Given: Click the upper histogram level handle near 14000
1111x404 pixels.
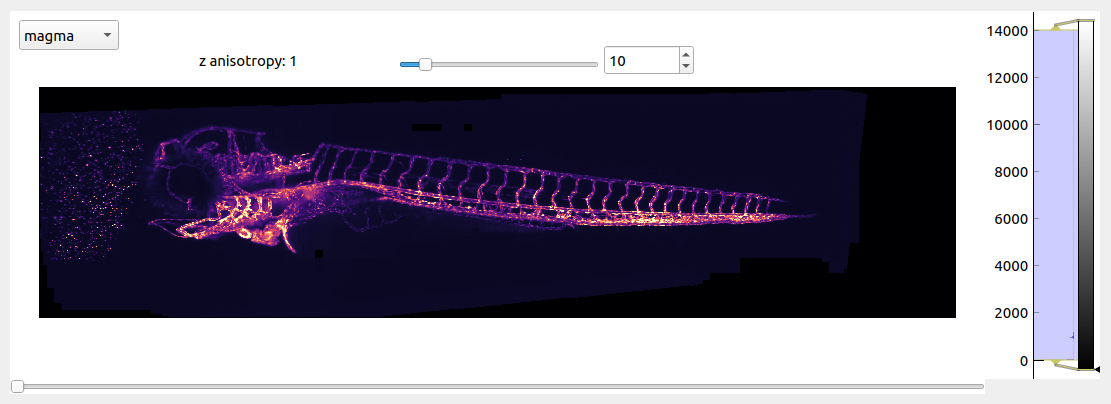Looking at the screenshot, I should point(1056,28).
